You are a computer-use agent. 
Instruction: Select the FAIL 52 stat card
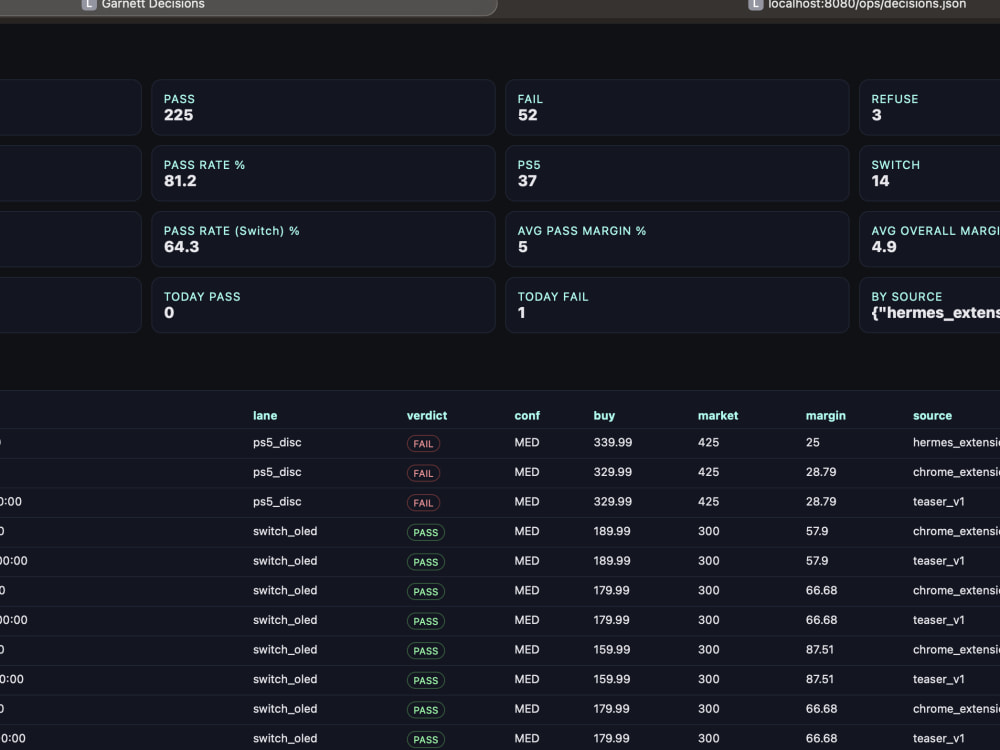(677, 107)
